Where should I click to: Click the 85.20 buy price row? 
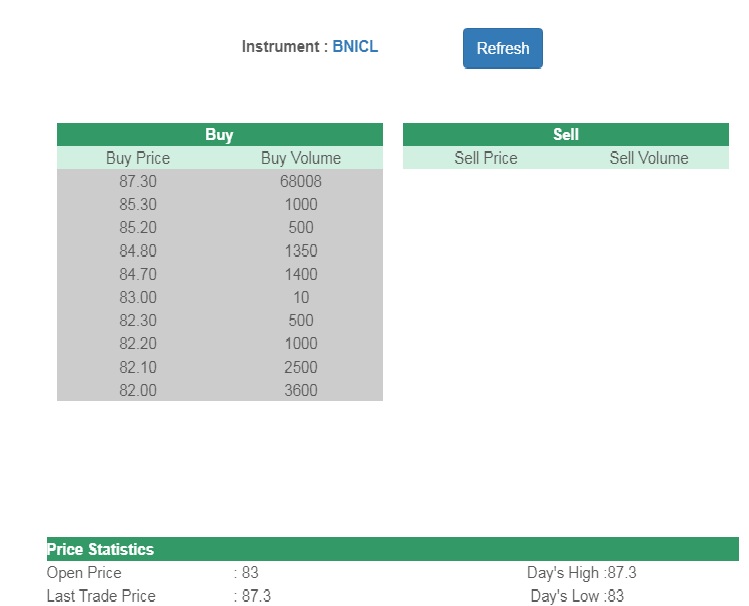(138, 227)
